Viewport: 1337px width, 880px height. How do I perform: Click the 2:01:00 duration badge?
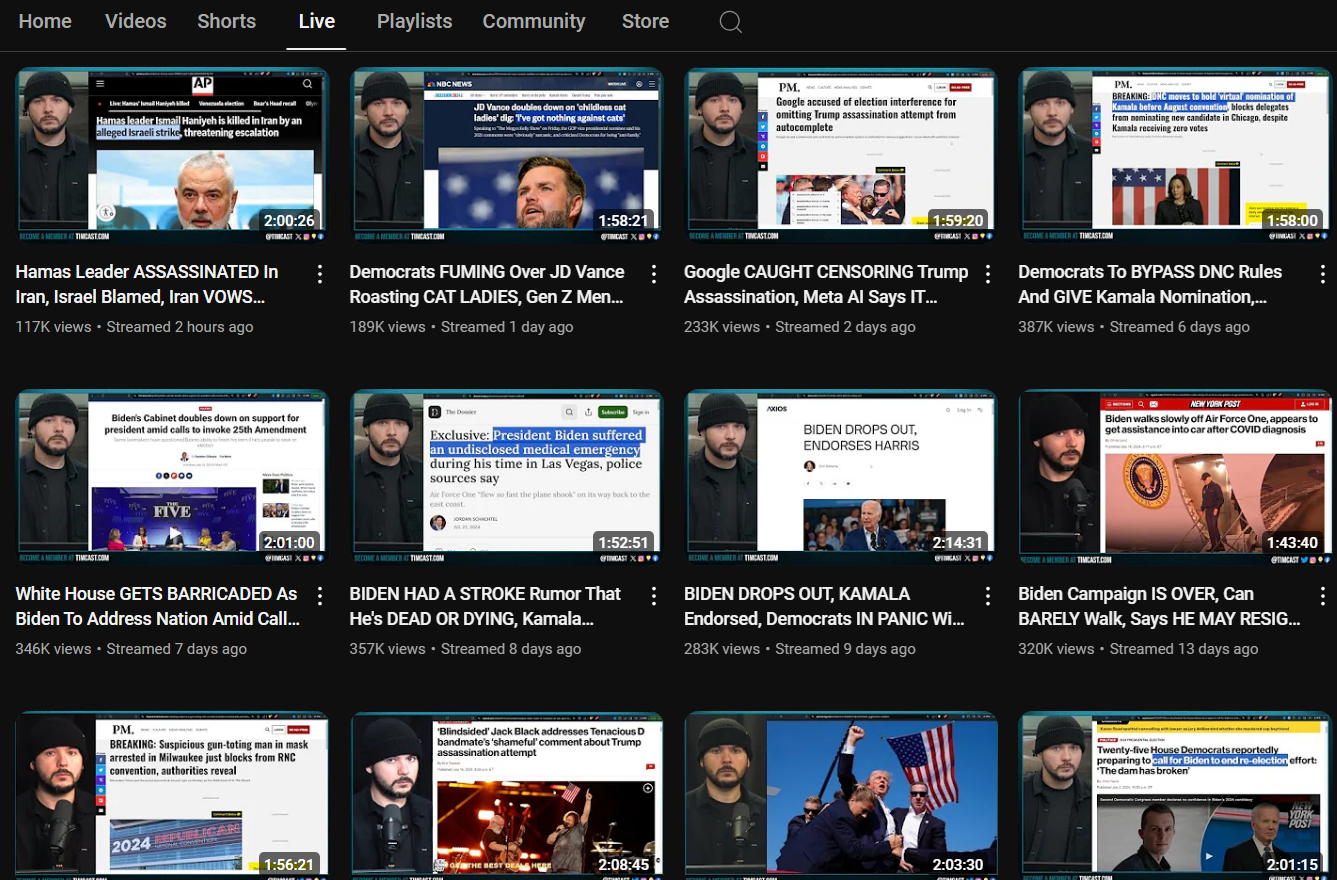(288, 543)
